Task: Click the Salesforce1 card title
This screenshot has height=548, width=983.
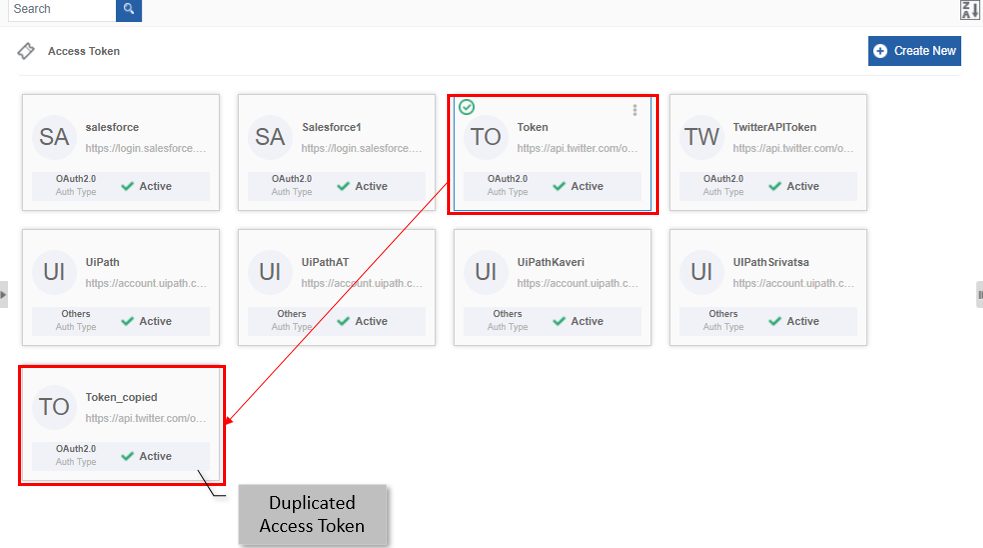Action: pos(331,127)
